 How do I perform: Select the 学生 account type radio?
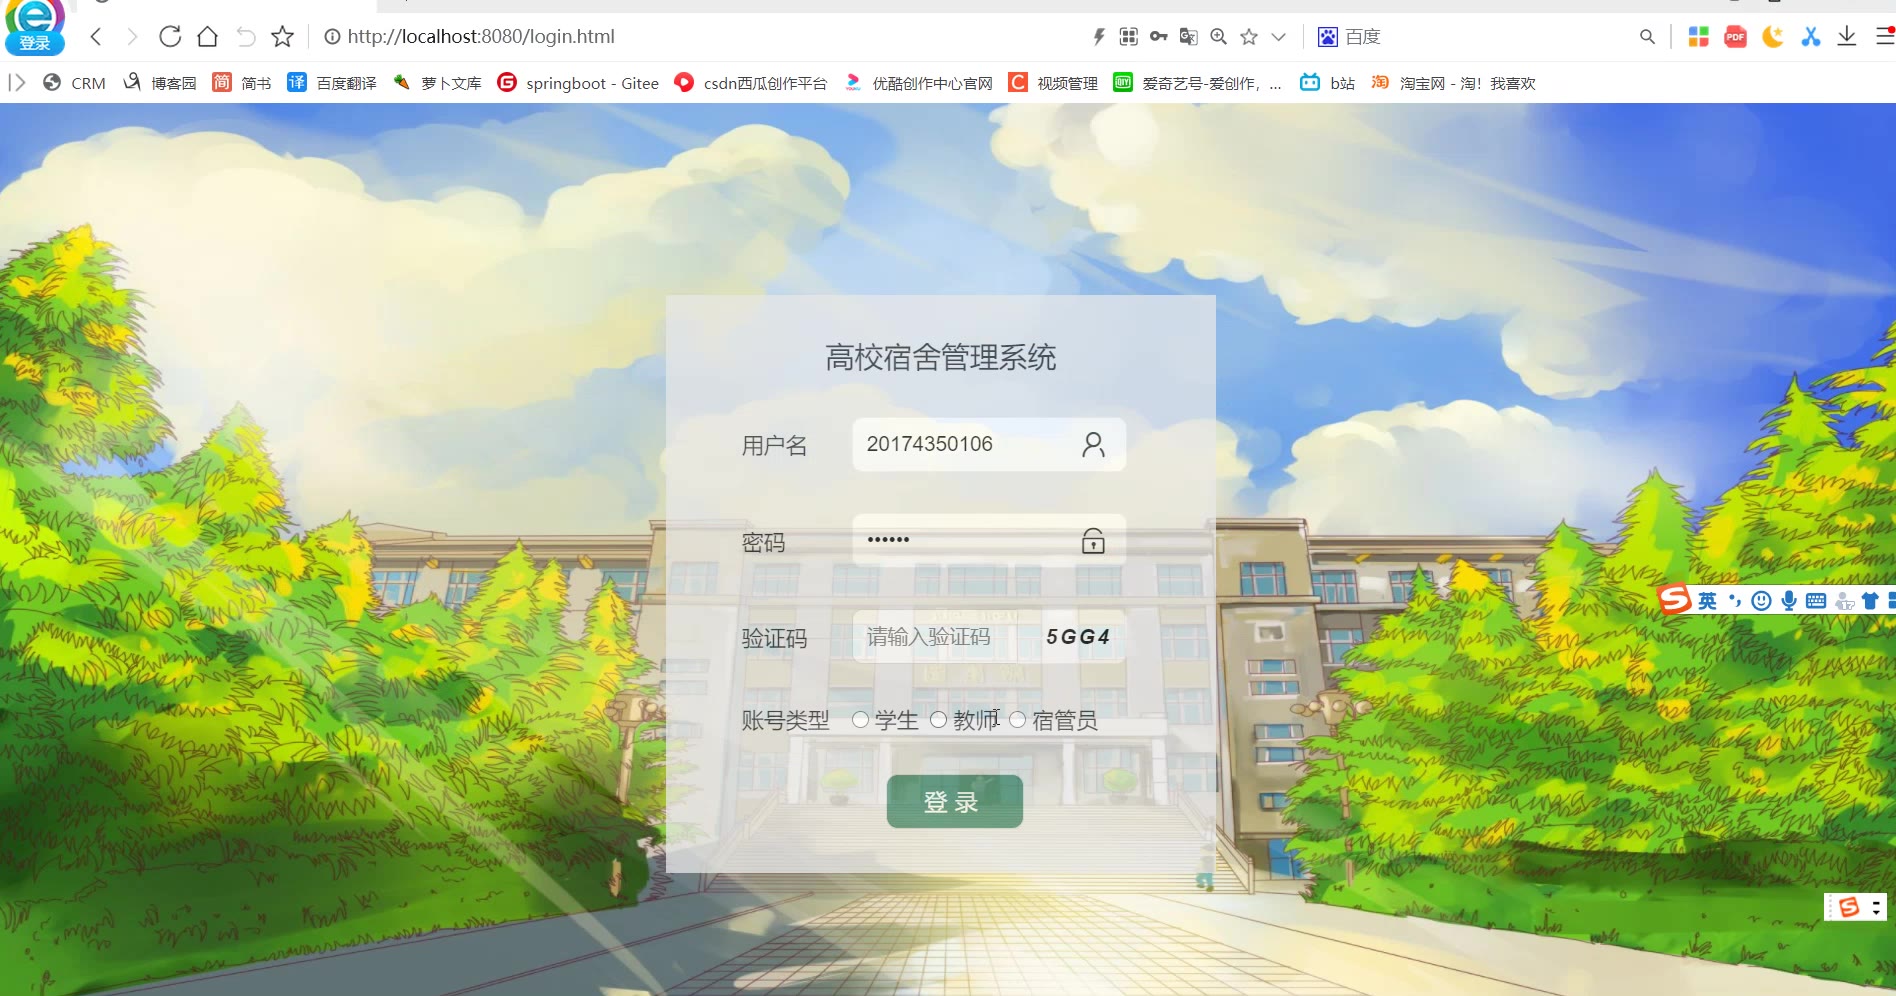[860, 720]
